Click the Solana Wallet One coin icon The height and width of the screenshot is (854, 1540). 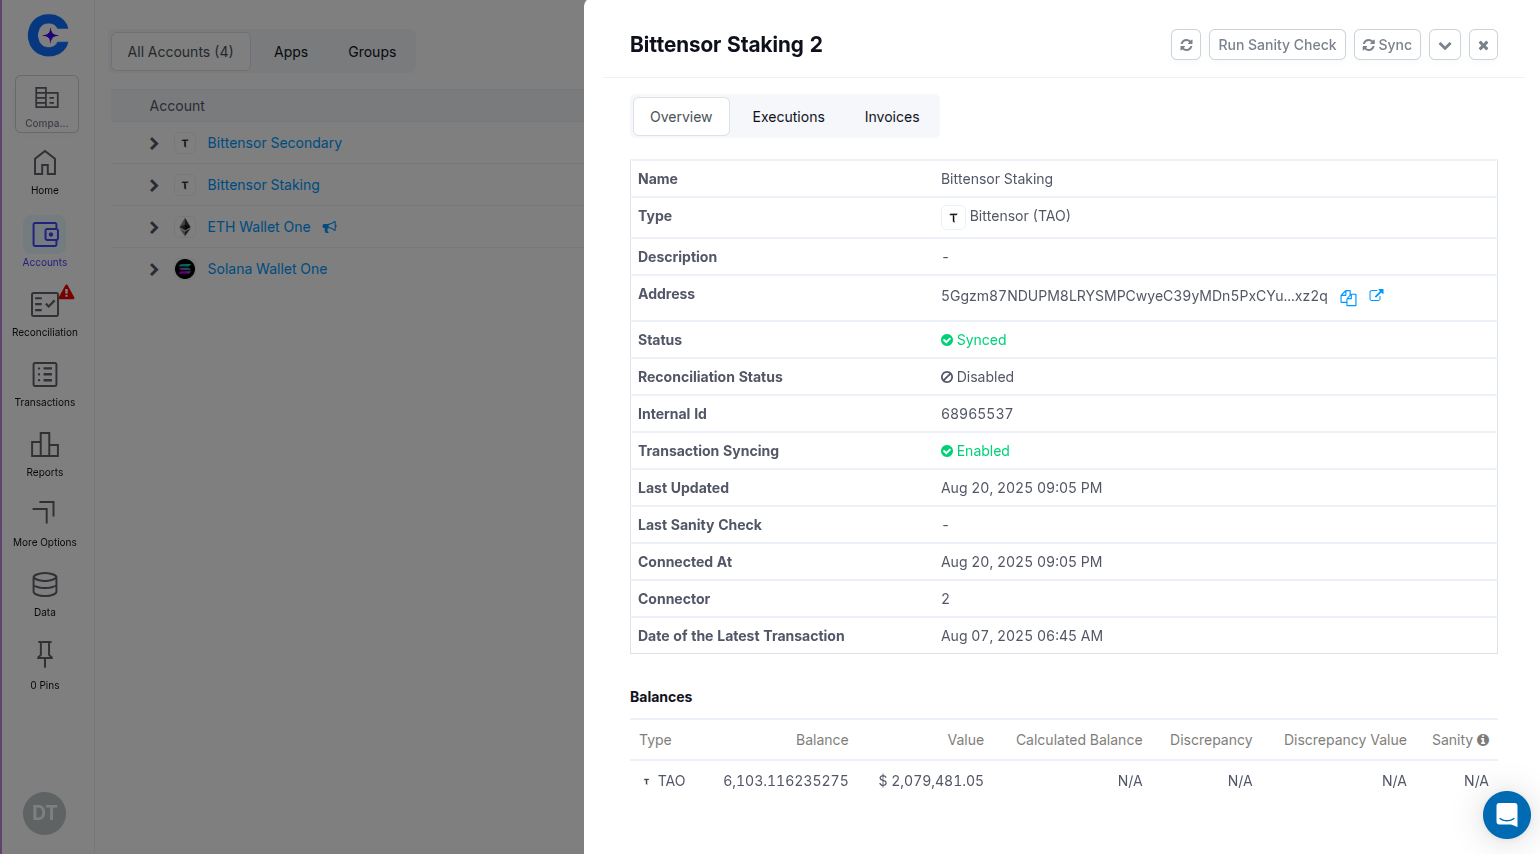[185, 269]
